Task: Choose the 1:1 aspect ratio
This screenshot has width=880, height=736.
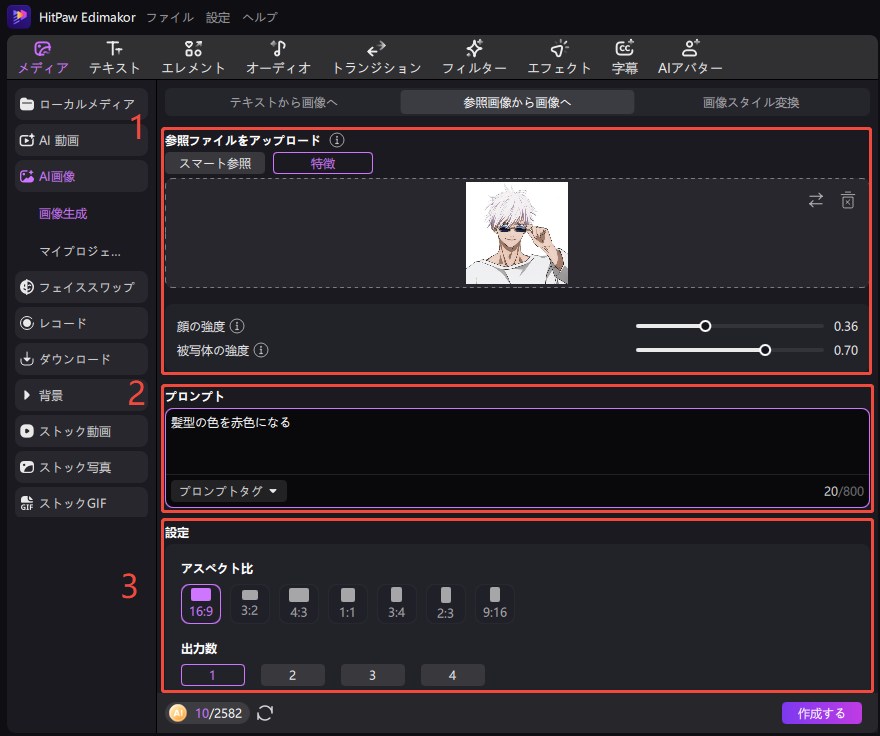Action: coord(347,604)
